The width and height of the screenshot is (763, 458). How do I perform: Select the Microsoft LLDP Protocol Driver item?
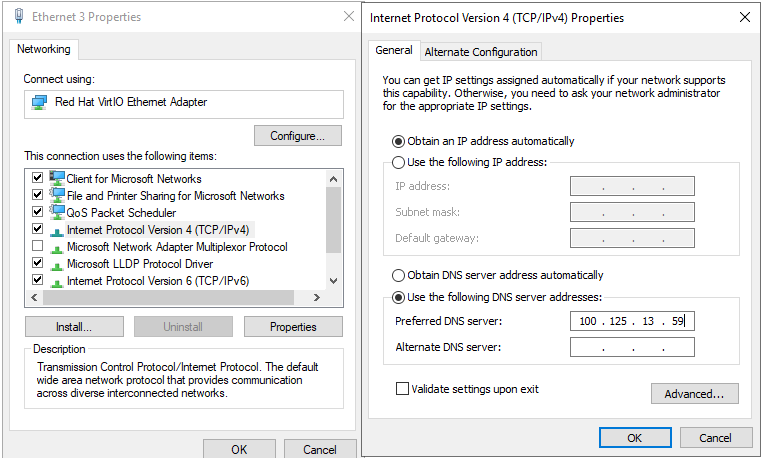point(139,264)
